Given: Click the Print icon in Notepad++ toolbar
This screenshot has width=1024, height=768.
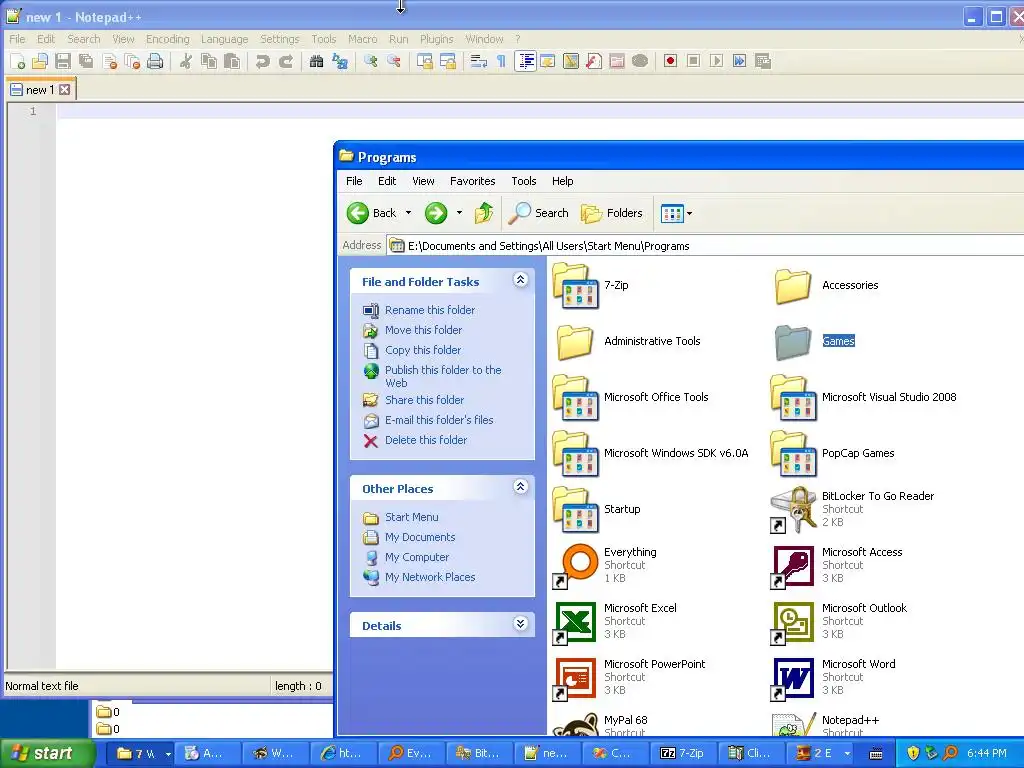Looking at the screenshot, I should tap(155, 61).
